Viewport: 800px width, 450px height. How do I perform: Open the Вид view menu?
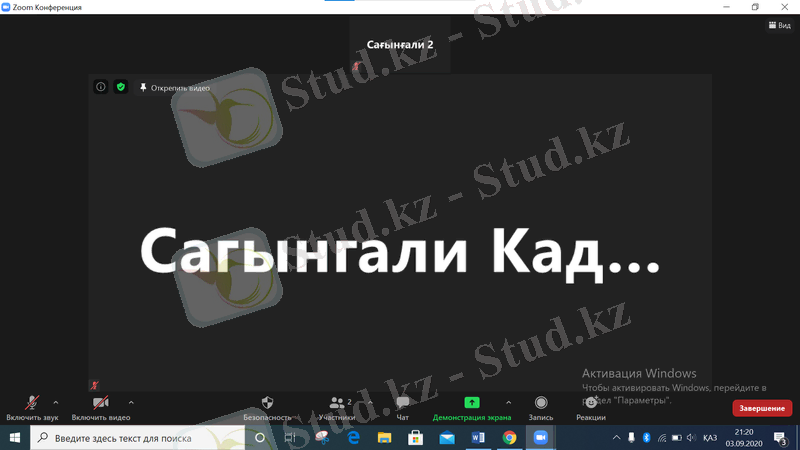click(780, 25)
